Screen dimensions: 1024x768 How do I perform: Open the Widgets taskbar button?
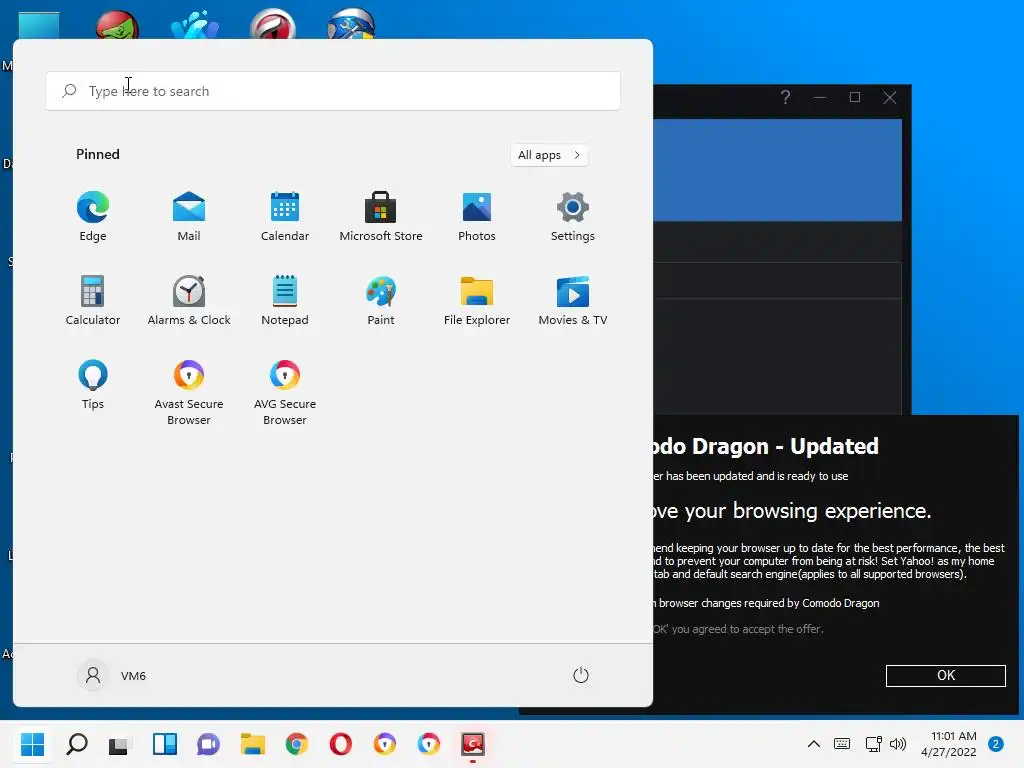pyautogui.click(x=165, y=744)
